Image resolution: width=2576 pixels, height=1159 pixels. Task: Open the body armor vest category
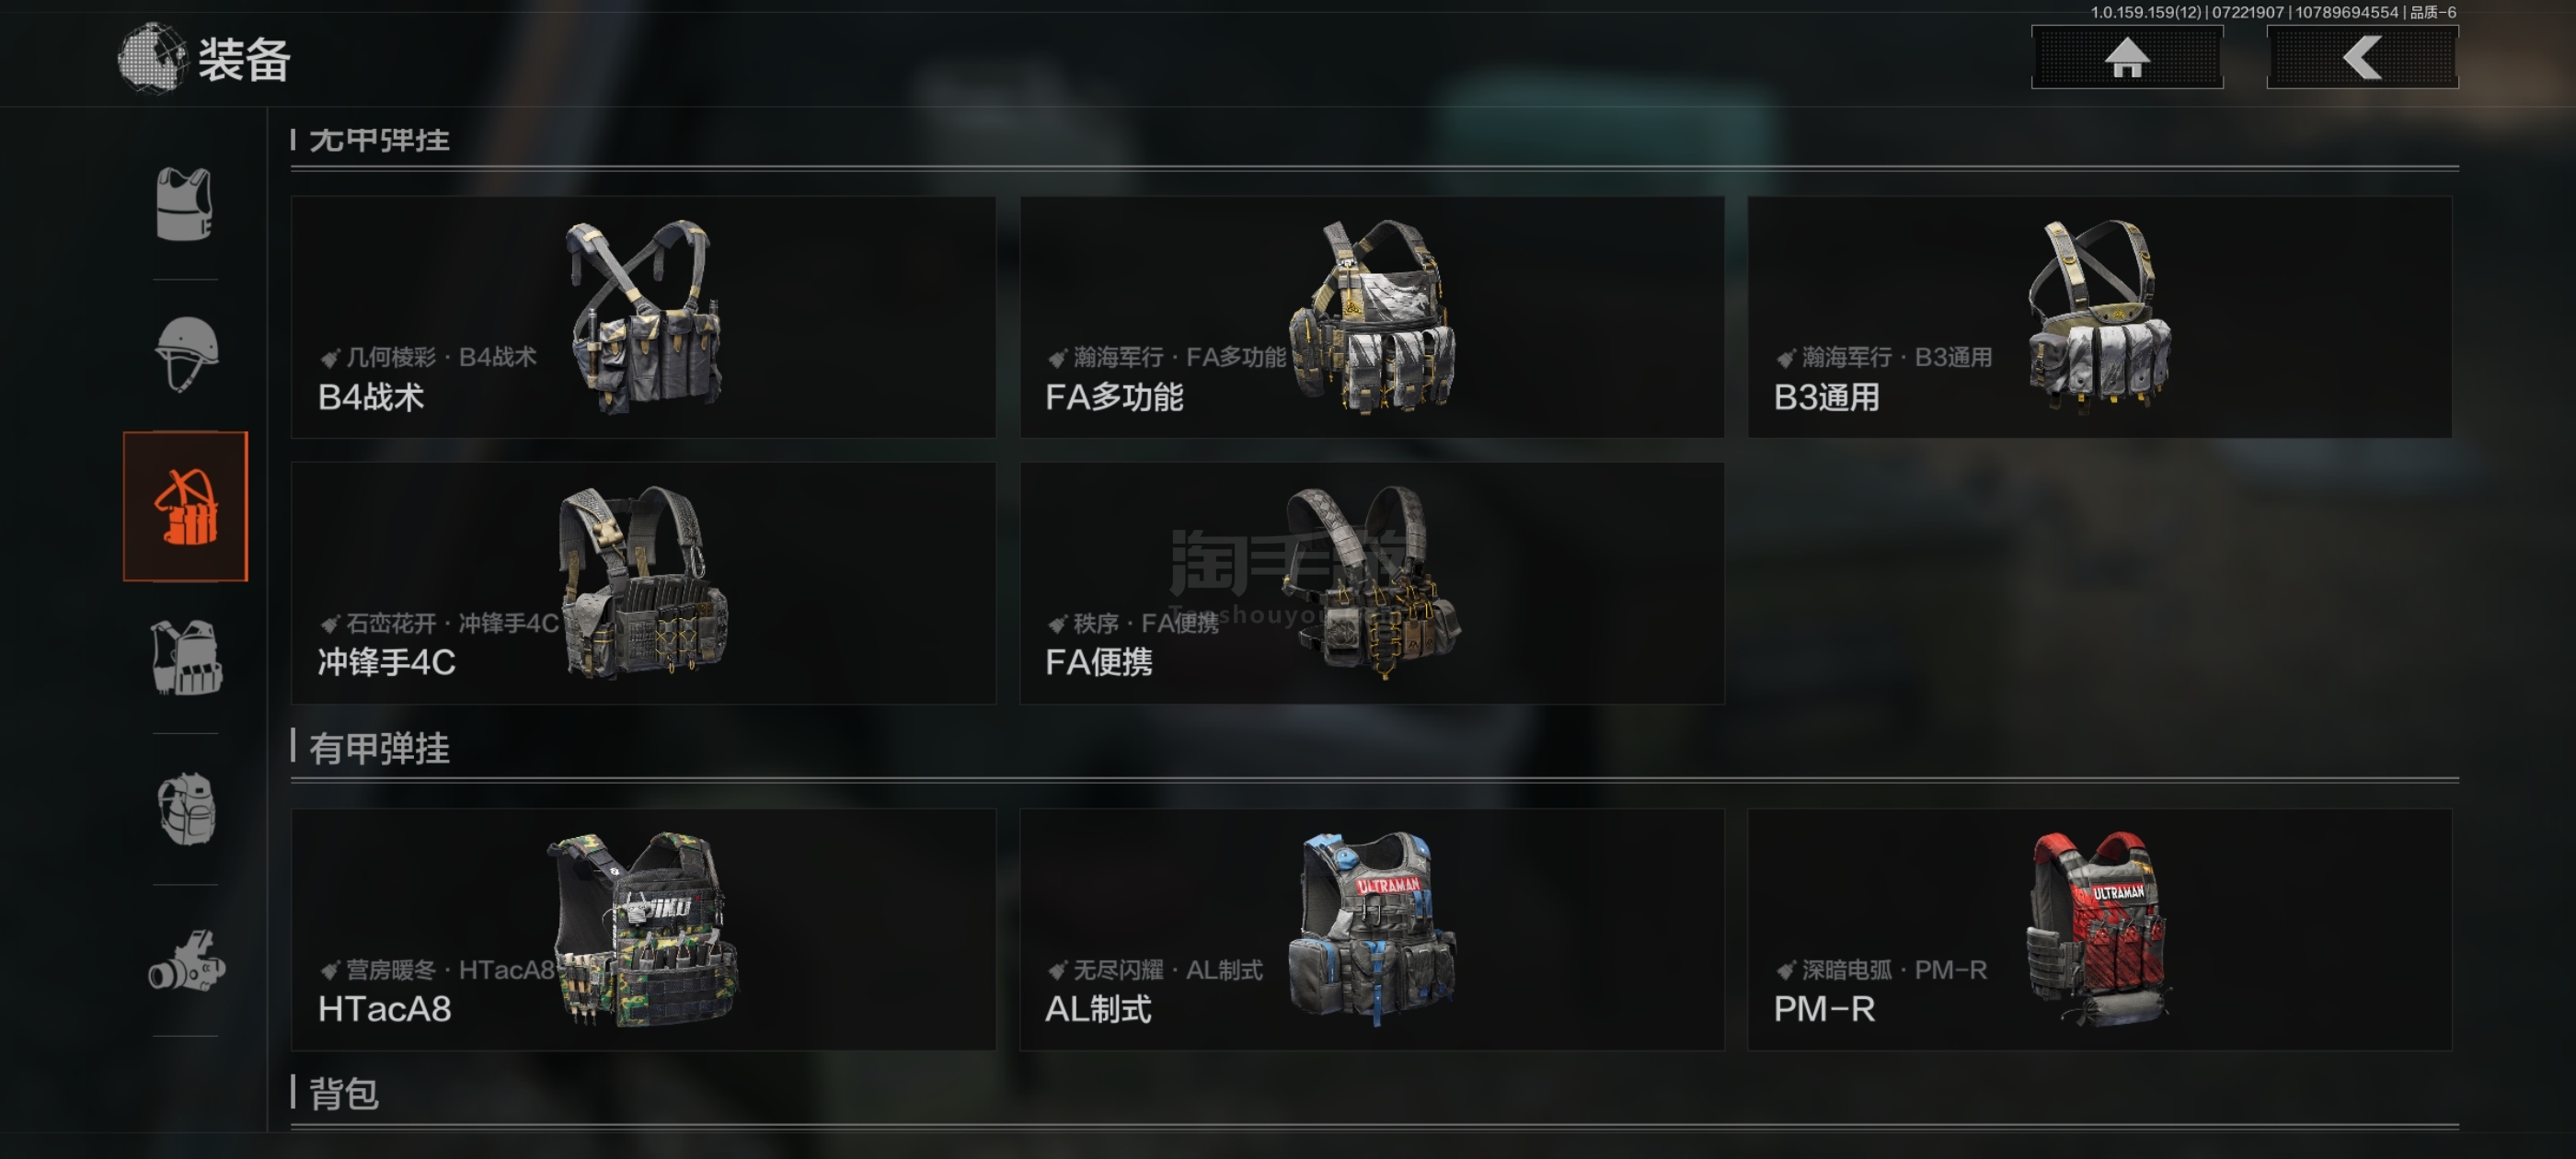coord(185,204)
